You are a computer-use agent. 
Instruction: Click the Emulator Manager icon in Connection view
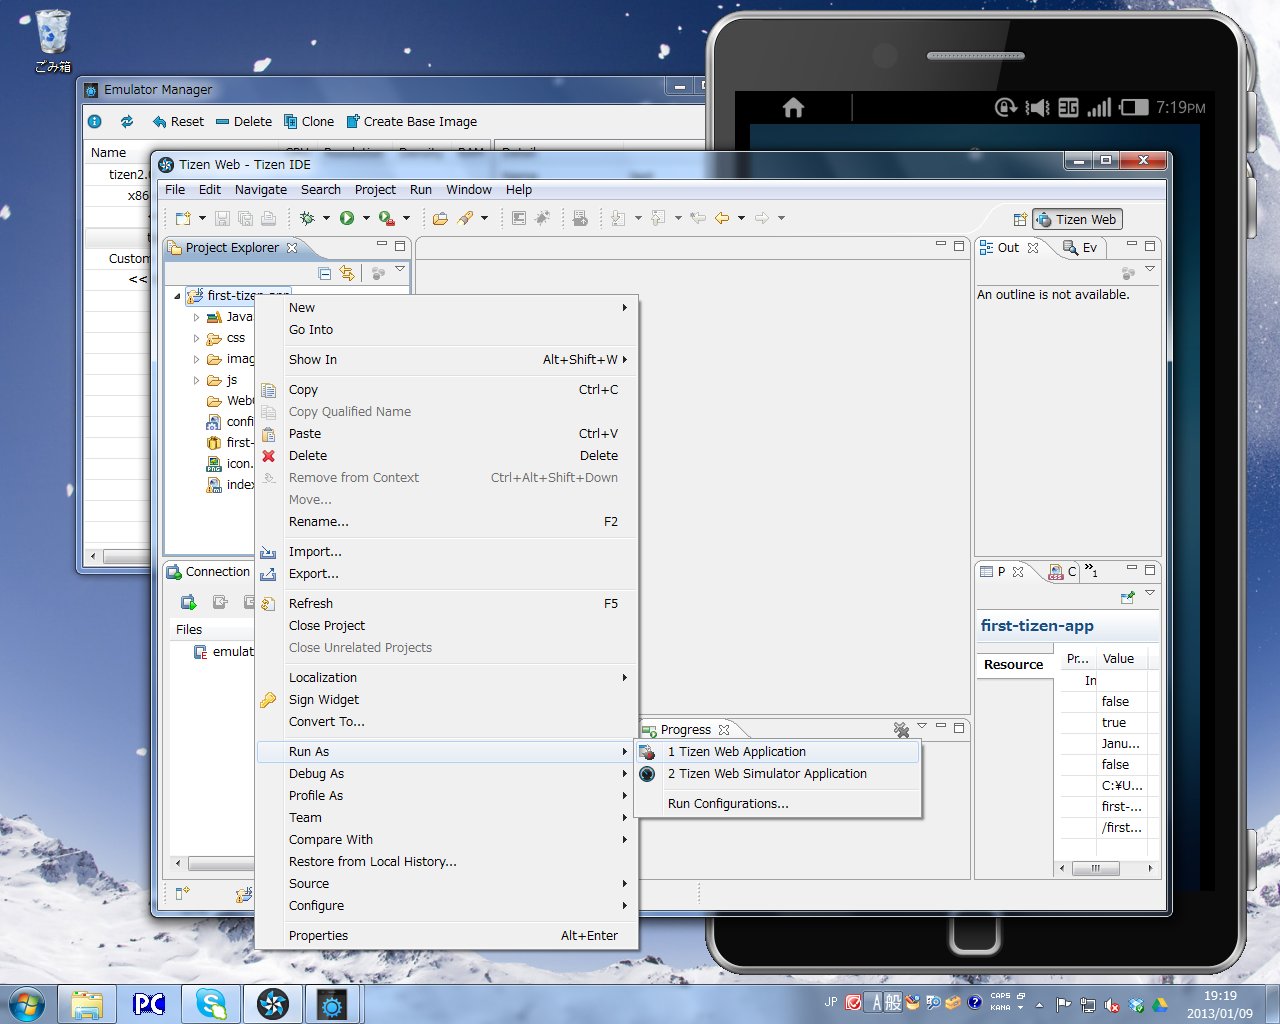[x=188, y=602]
